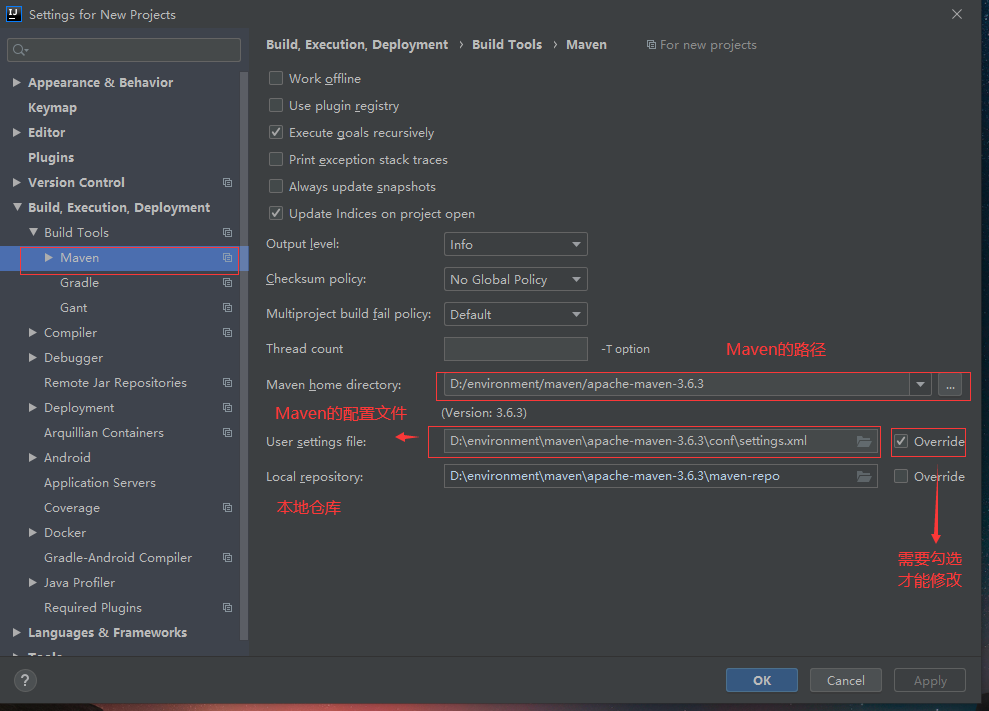Click the project-level icon beside Arquillian Containers

[228, 433]
